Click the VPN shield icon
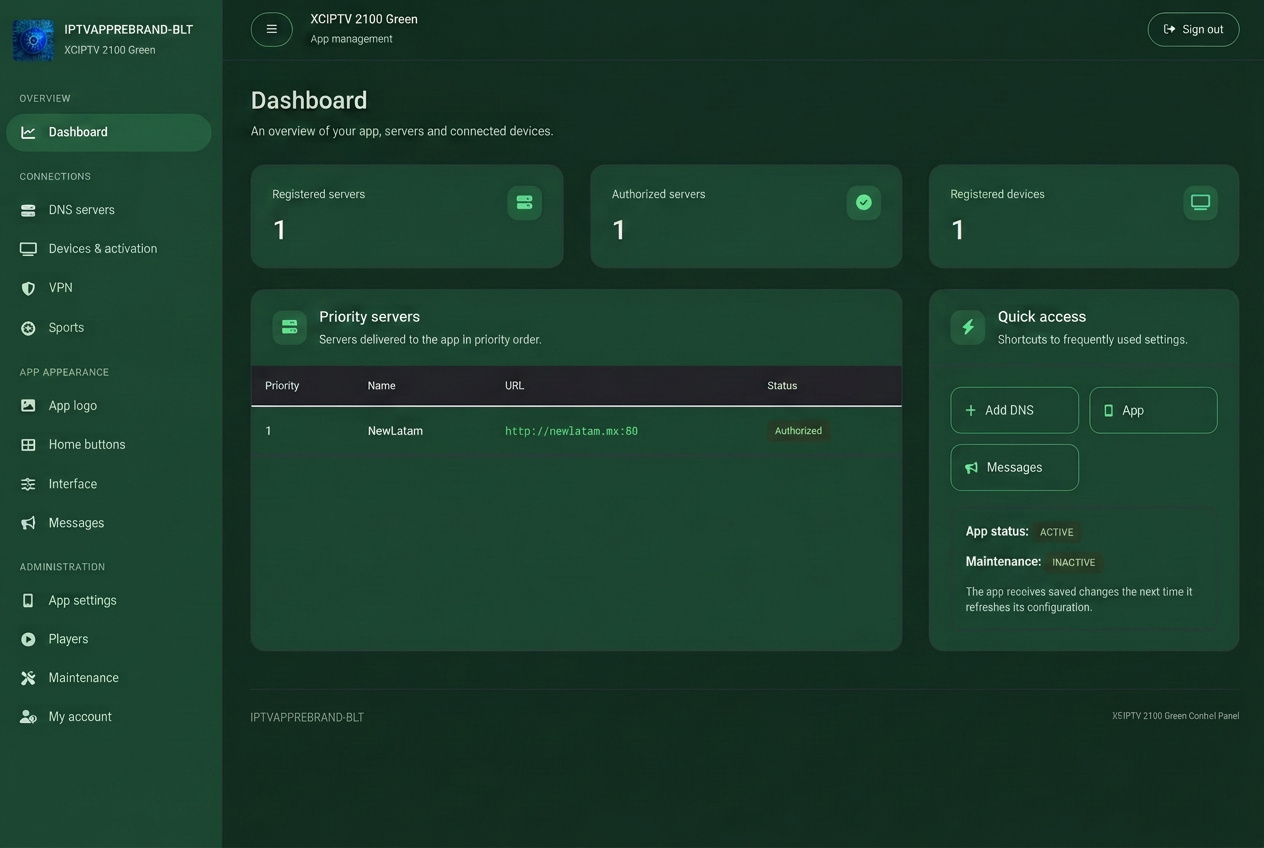Image resolution: width=1264 pixels, height=848 pixels. pos(28,288)
